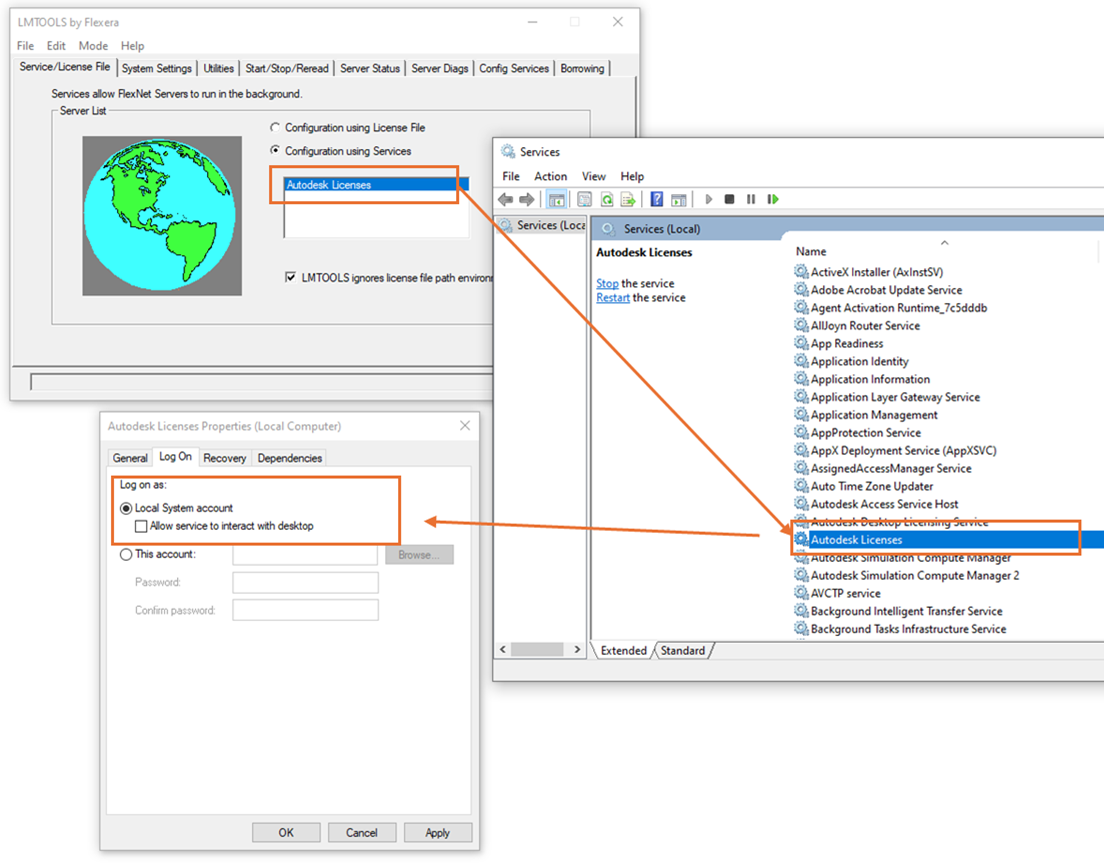This screenshot has width=1104, height=863.
Task: Select Autodesk Licenses row in Services list
Action: pyautogui.click(x=947, y=539)
